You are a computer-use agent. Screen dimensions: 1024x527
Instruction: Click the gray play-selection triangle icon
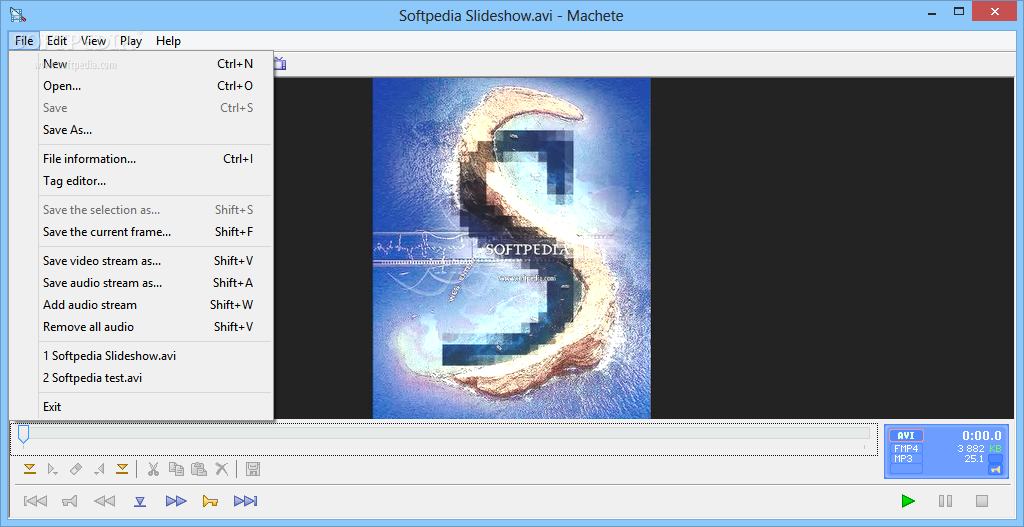(x=53, y=468)
